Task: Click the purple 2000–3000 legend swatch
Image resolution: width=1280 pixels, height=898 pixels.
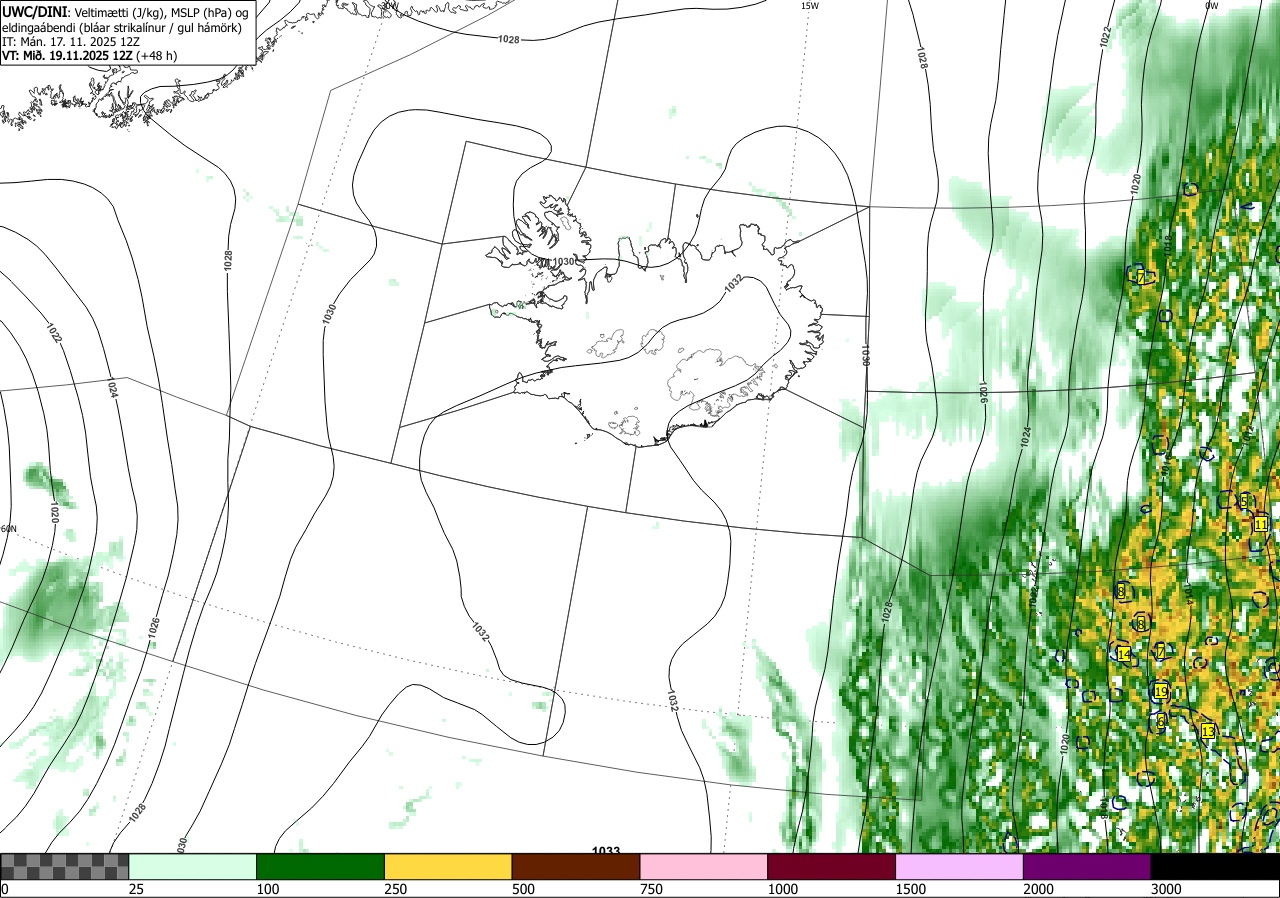Action: tap(1088, 866)
